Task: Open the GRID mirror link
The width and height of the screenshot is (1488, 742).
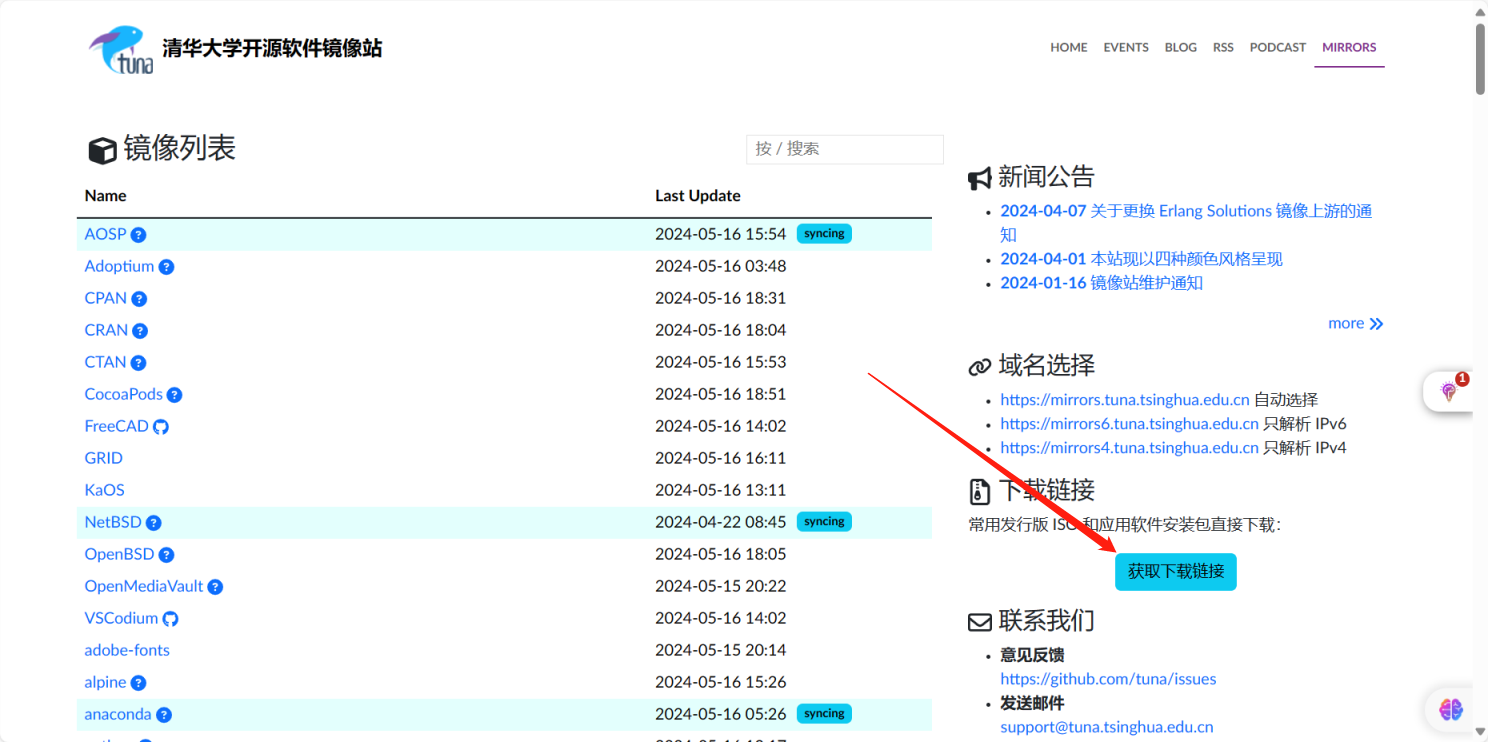Action: click(x=104, y=458)
